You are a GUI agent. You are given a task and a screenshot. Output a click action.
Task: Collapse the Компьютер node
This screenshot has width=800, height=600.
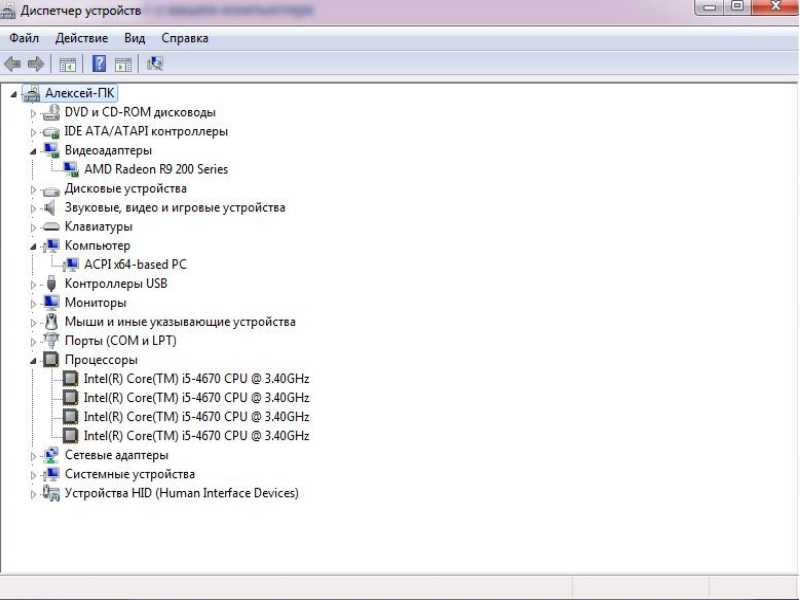33,247
